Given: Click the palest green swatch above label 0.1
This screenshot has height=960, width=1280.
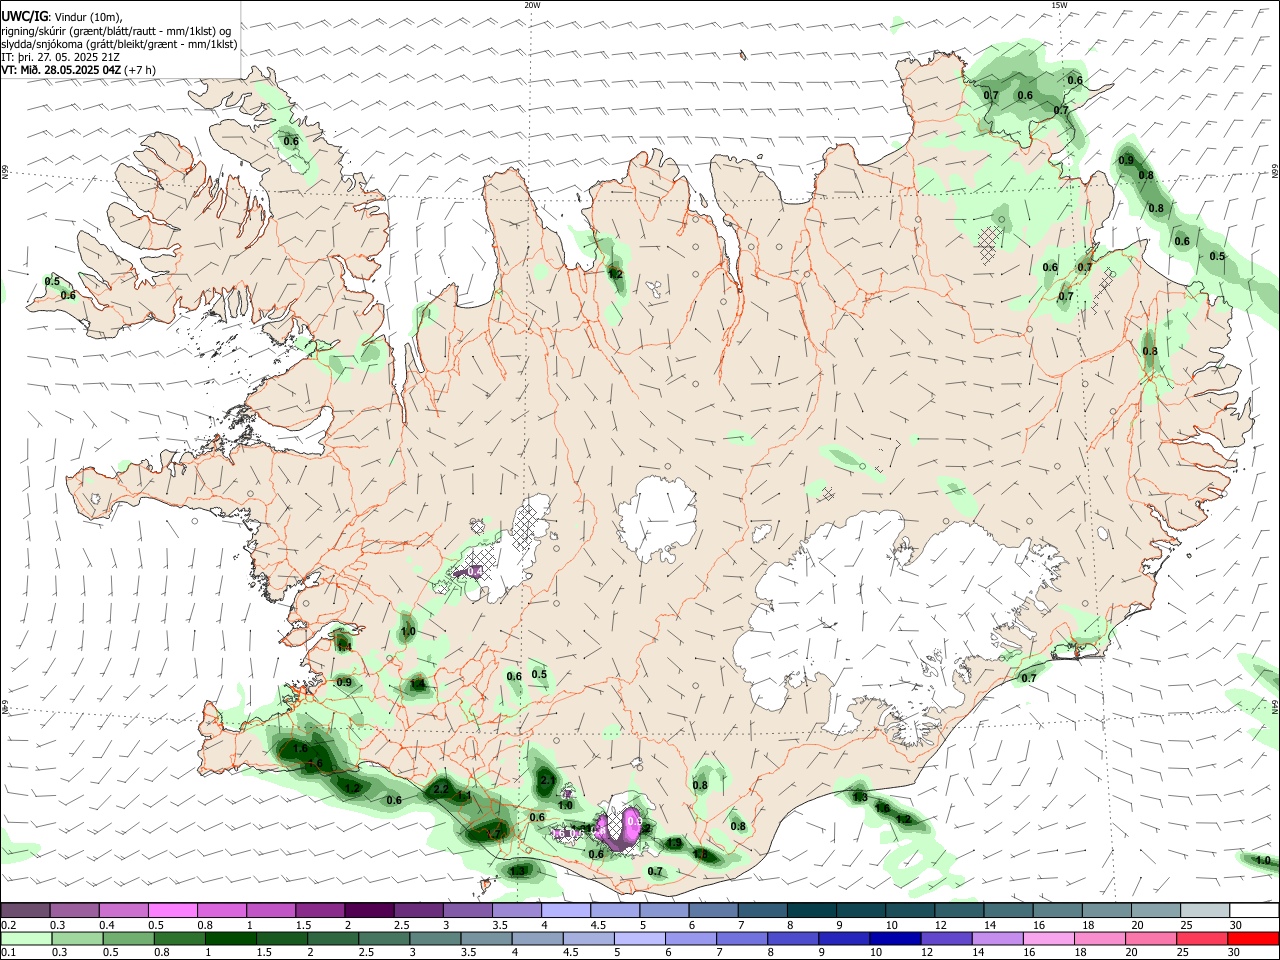Looking at the screenshot, I should (x=26, y=938).
